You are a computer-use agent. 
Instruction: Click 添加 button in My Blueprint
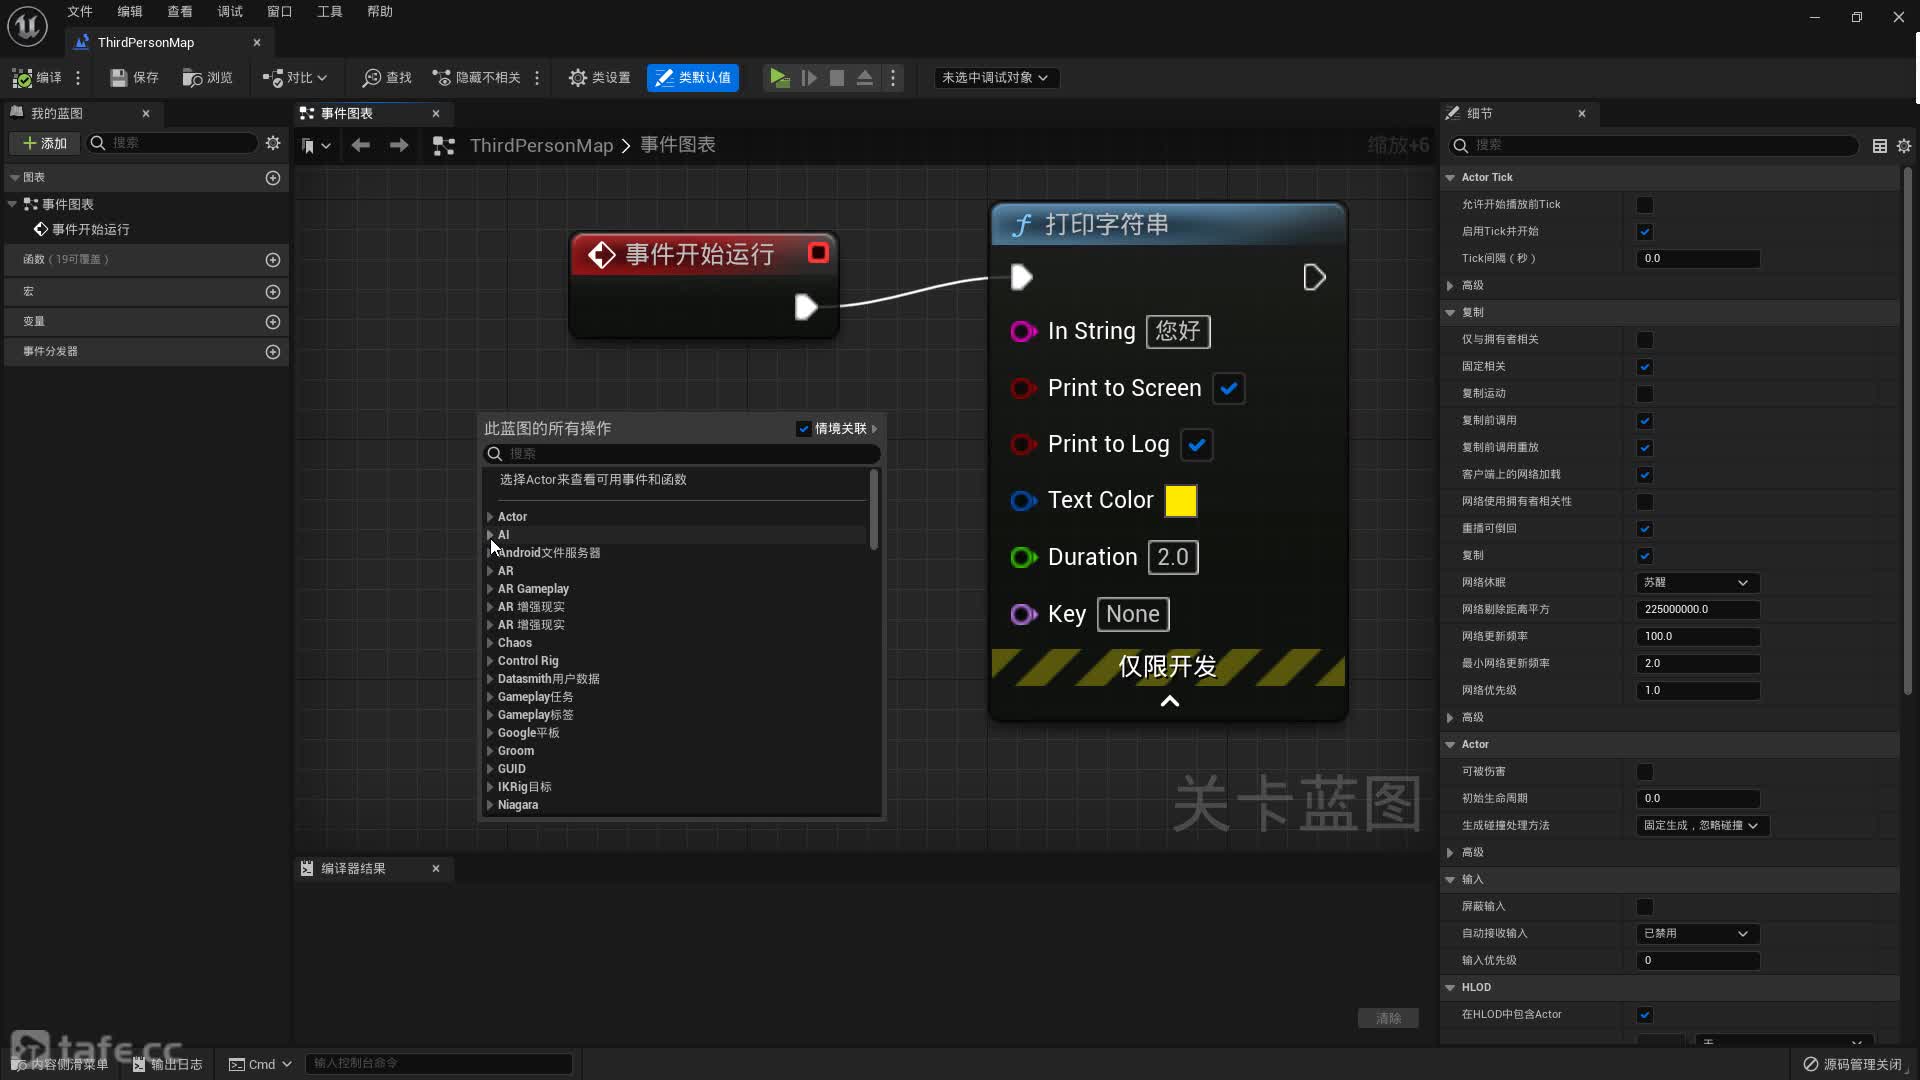coord(45,143)
